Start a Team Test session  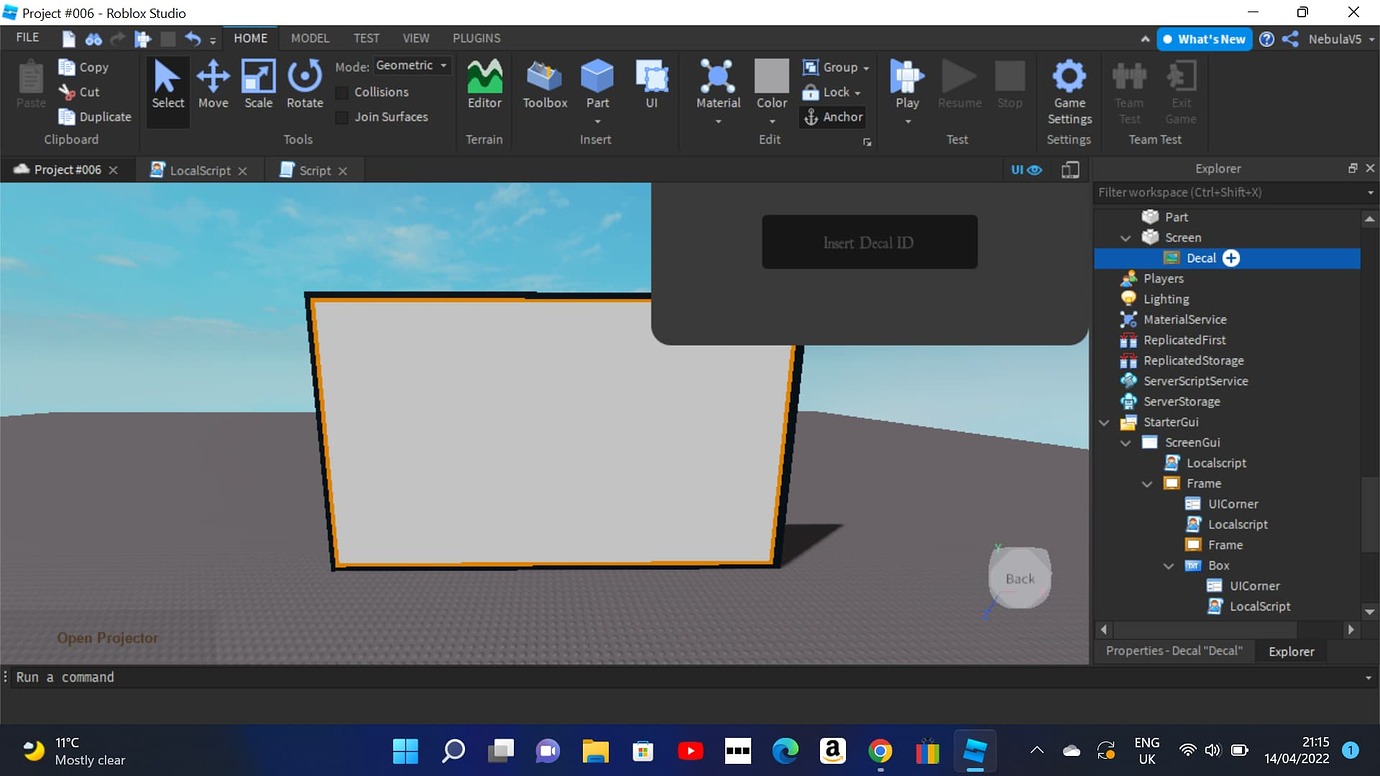pos(1129,90)
